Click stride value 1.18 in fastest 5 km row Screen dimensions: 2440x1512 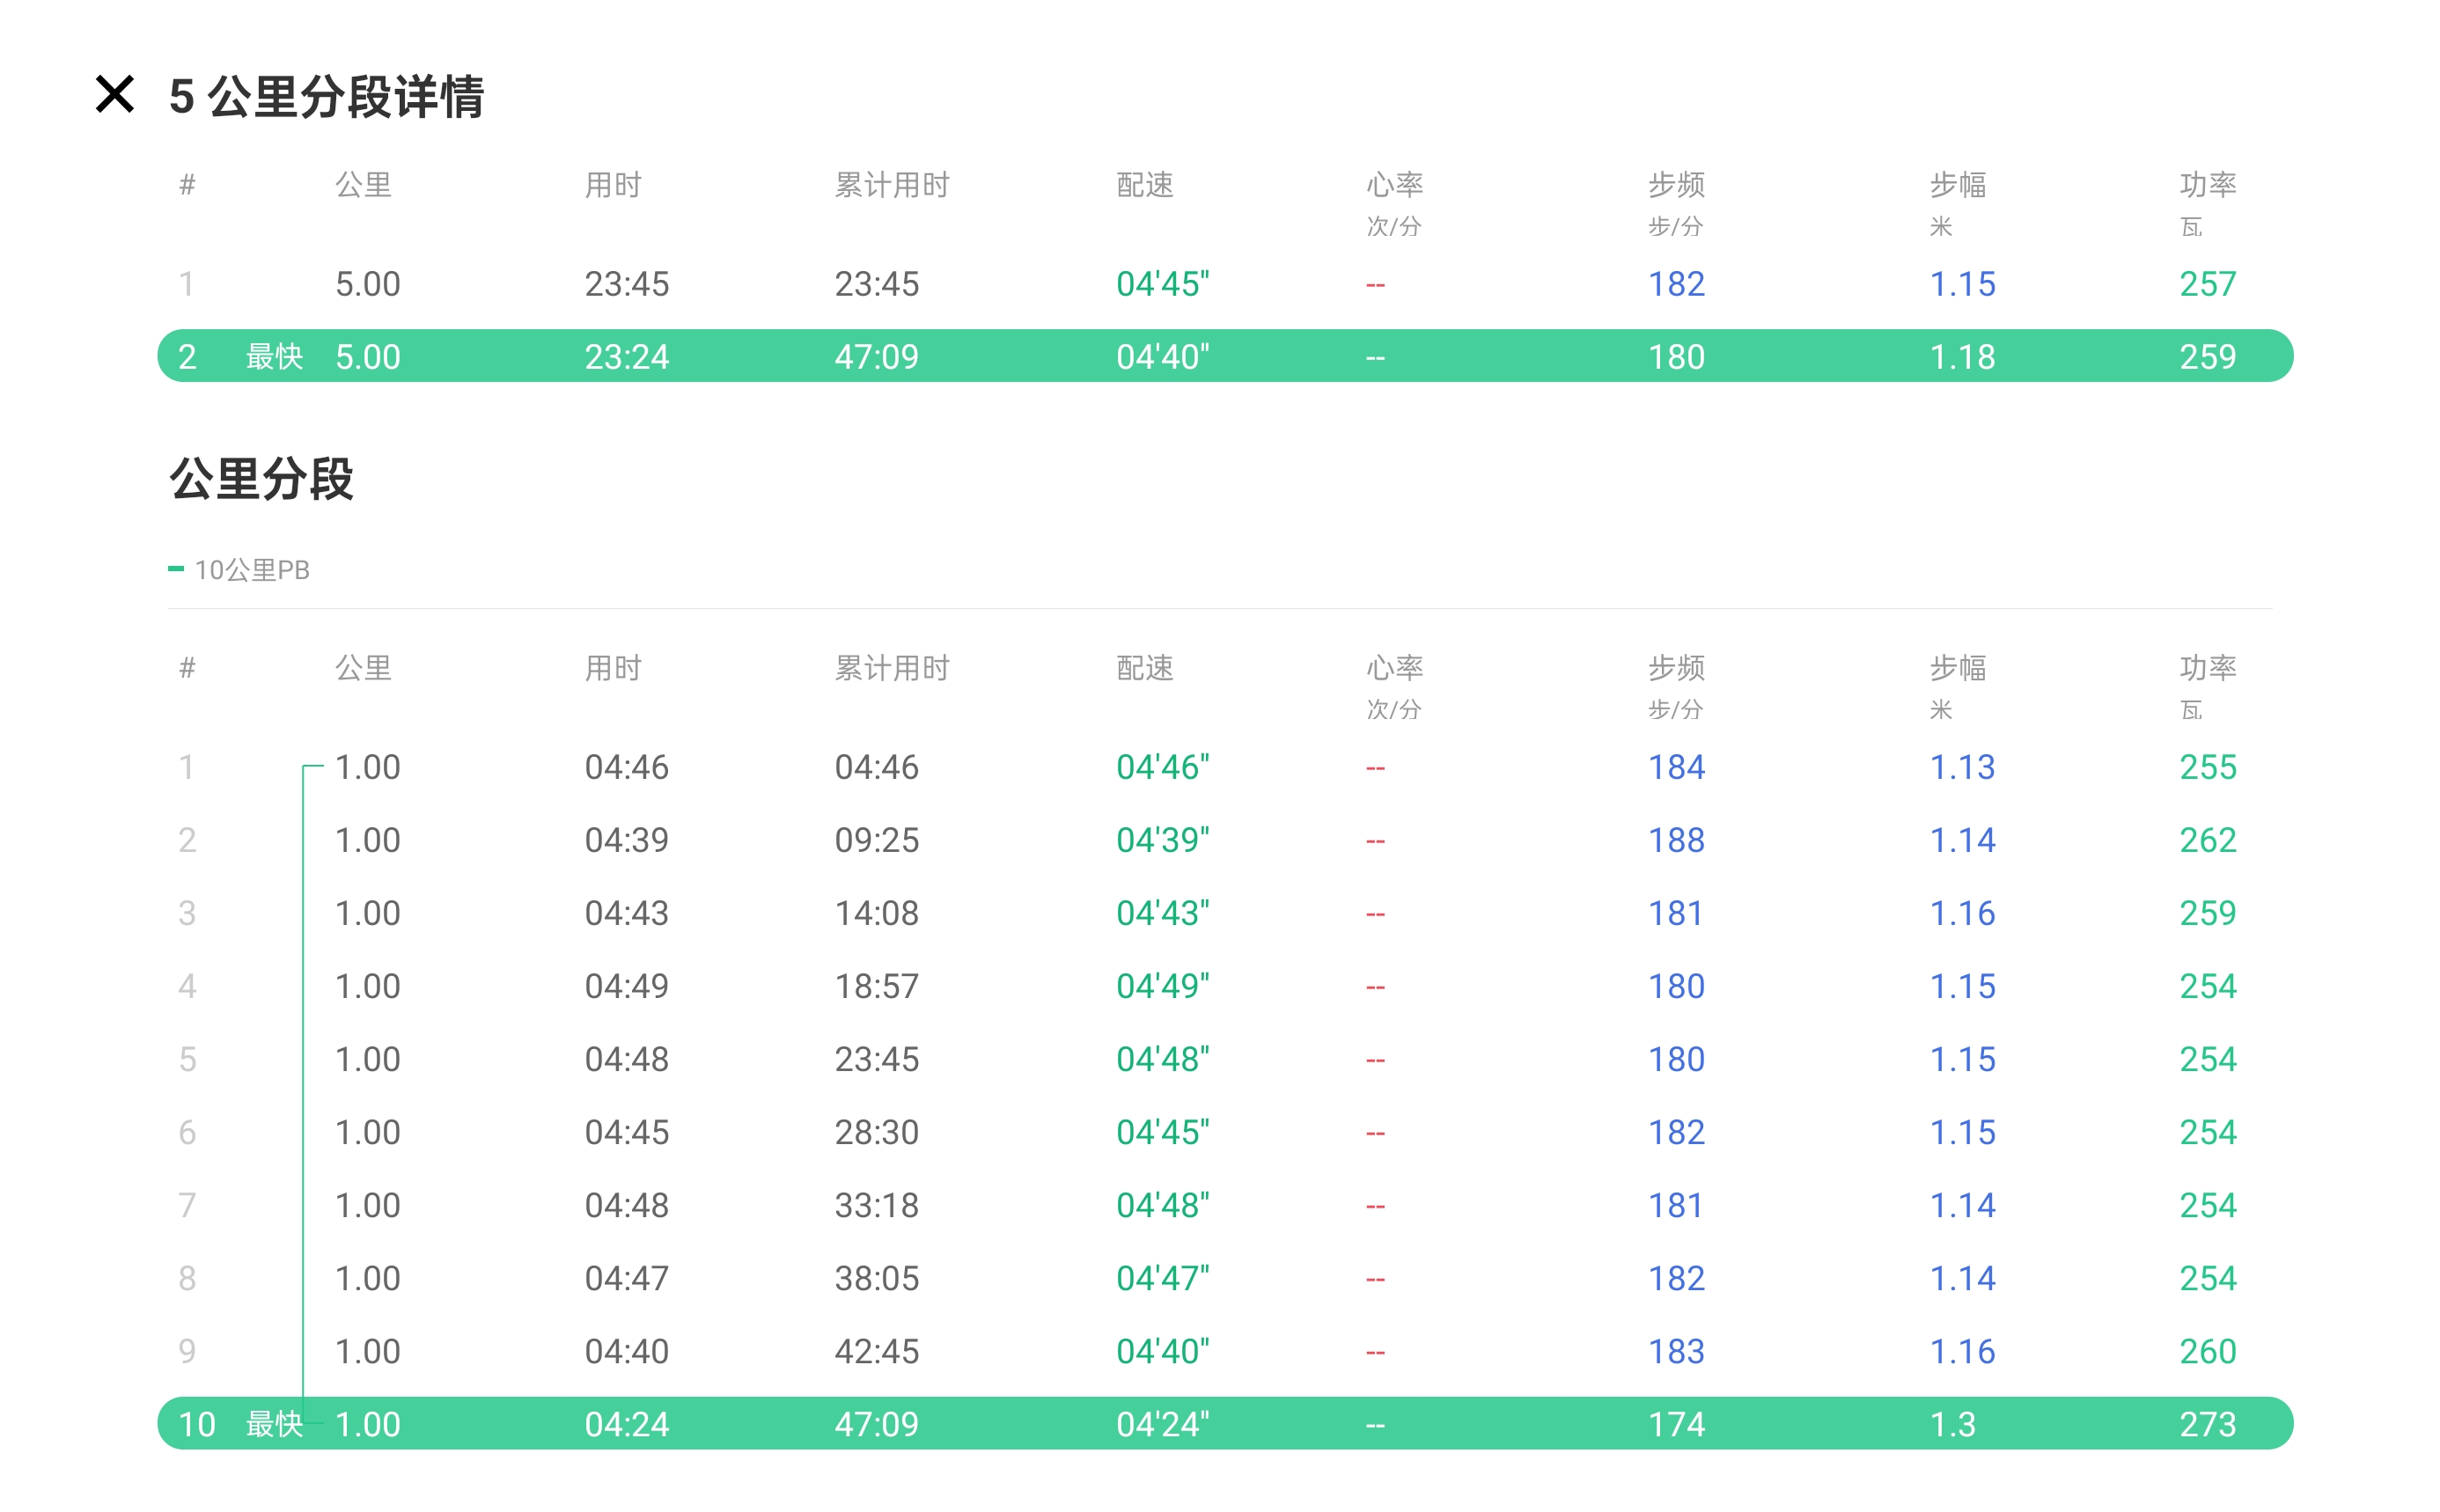tap(1962, 357)
